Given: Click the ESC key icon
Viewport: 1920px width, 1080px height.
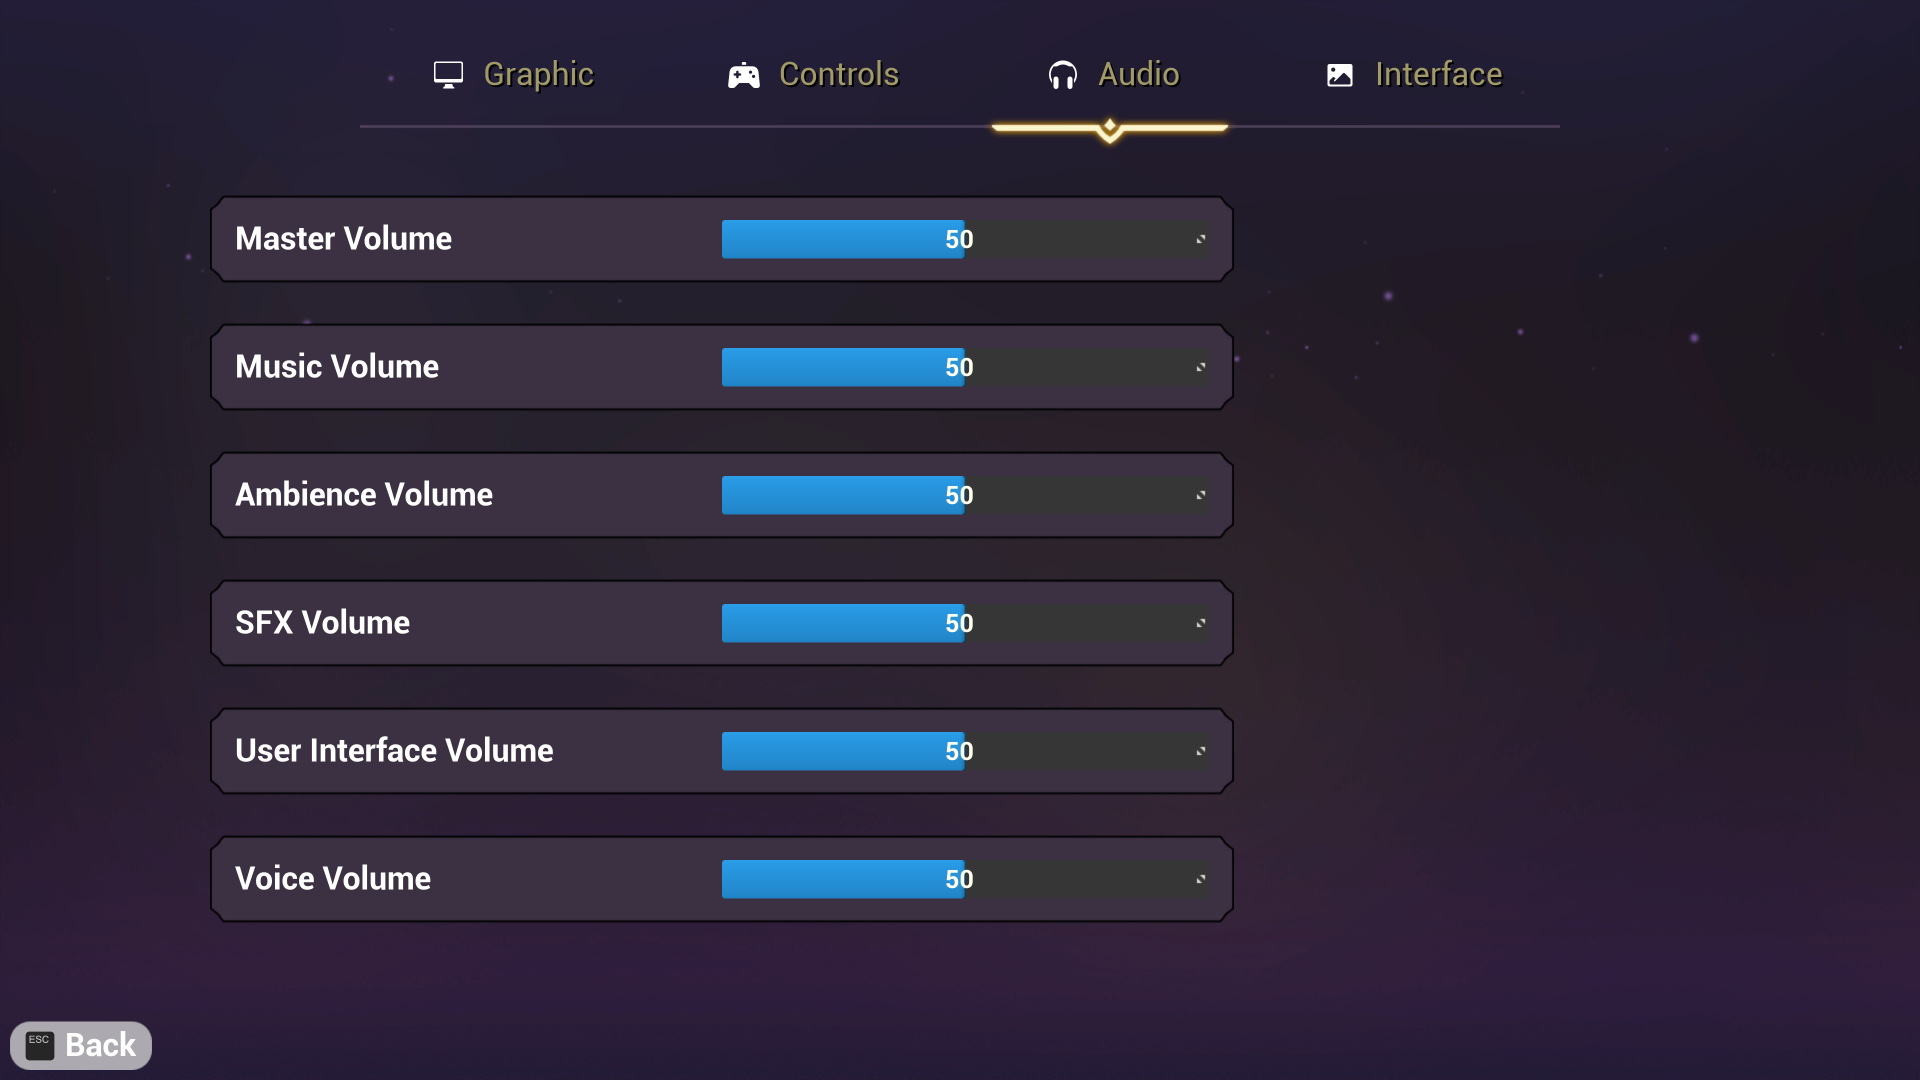Looking at the screenshot, I should pos(39,1045).
